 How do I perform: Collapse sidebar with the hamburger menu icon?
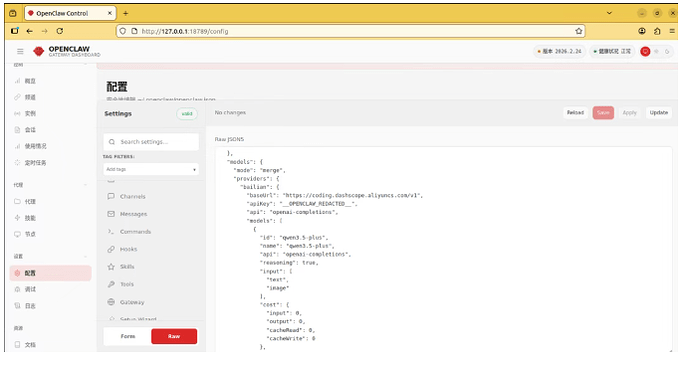coord(20,52)
